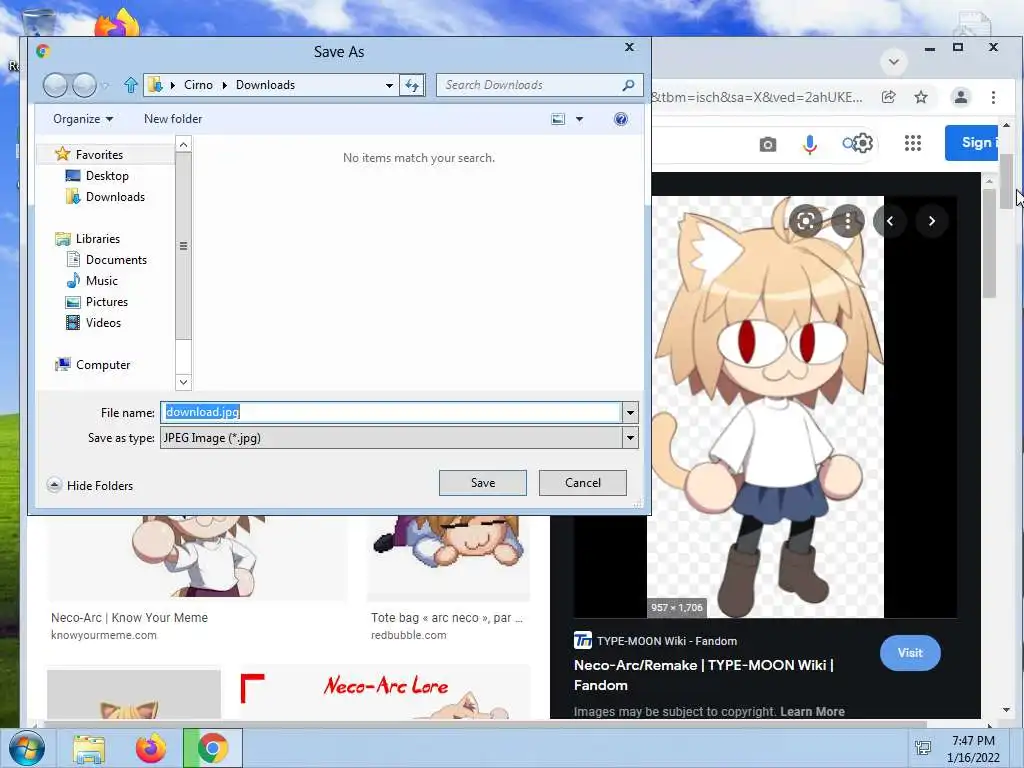Select Downloads in the navigation pane
The image size is (1024, 768).
click(x=115, y=197)
